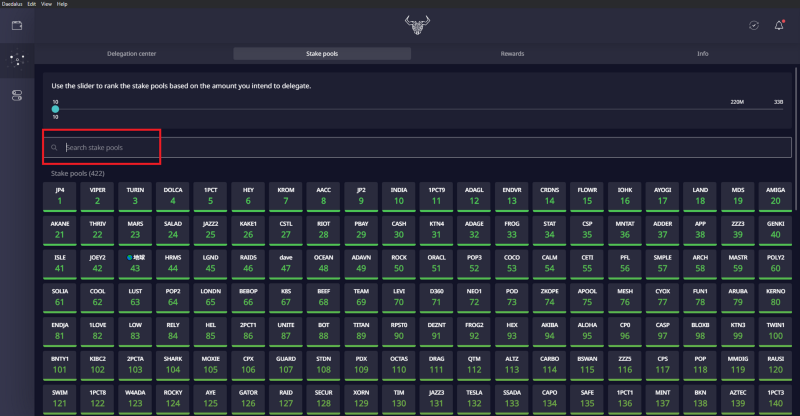Choose the MARS pool ranked 23
800x416 pixels.
[135, 230]
